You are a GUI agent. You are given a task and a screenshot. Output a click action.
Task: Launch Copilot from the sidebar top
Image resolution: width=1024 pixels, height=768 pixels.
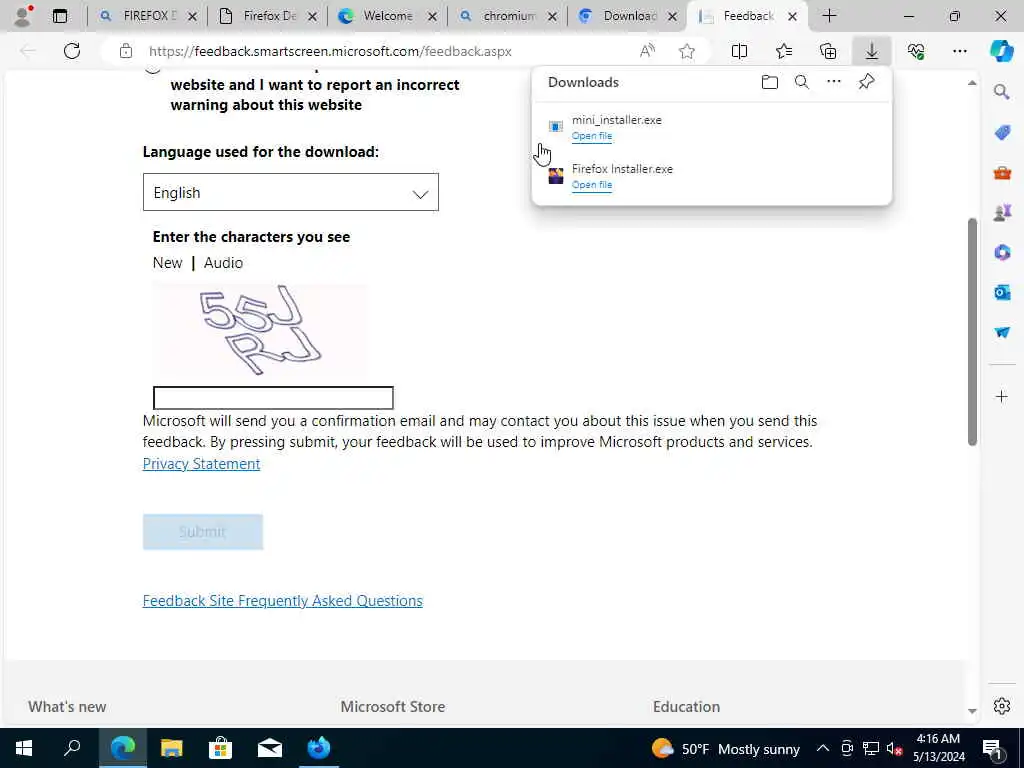[1002, 51]
